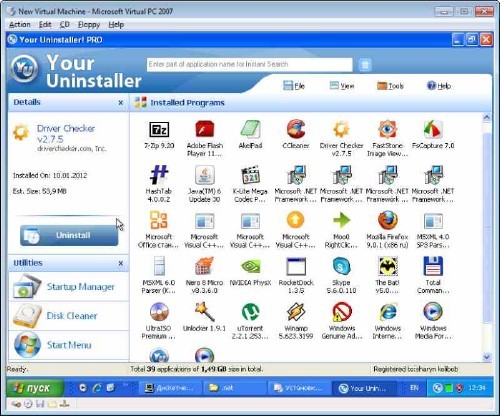Click the instant search field
Image resolution: width=500 pixels, height=416 pixels.
point(249,64)
